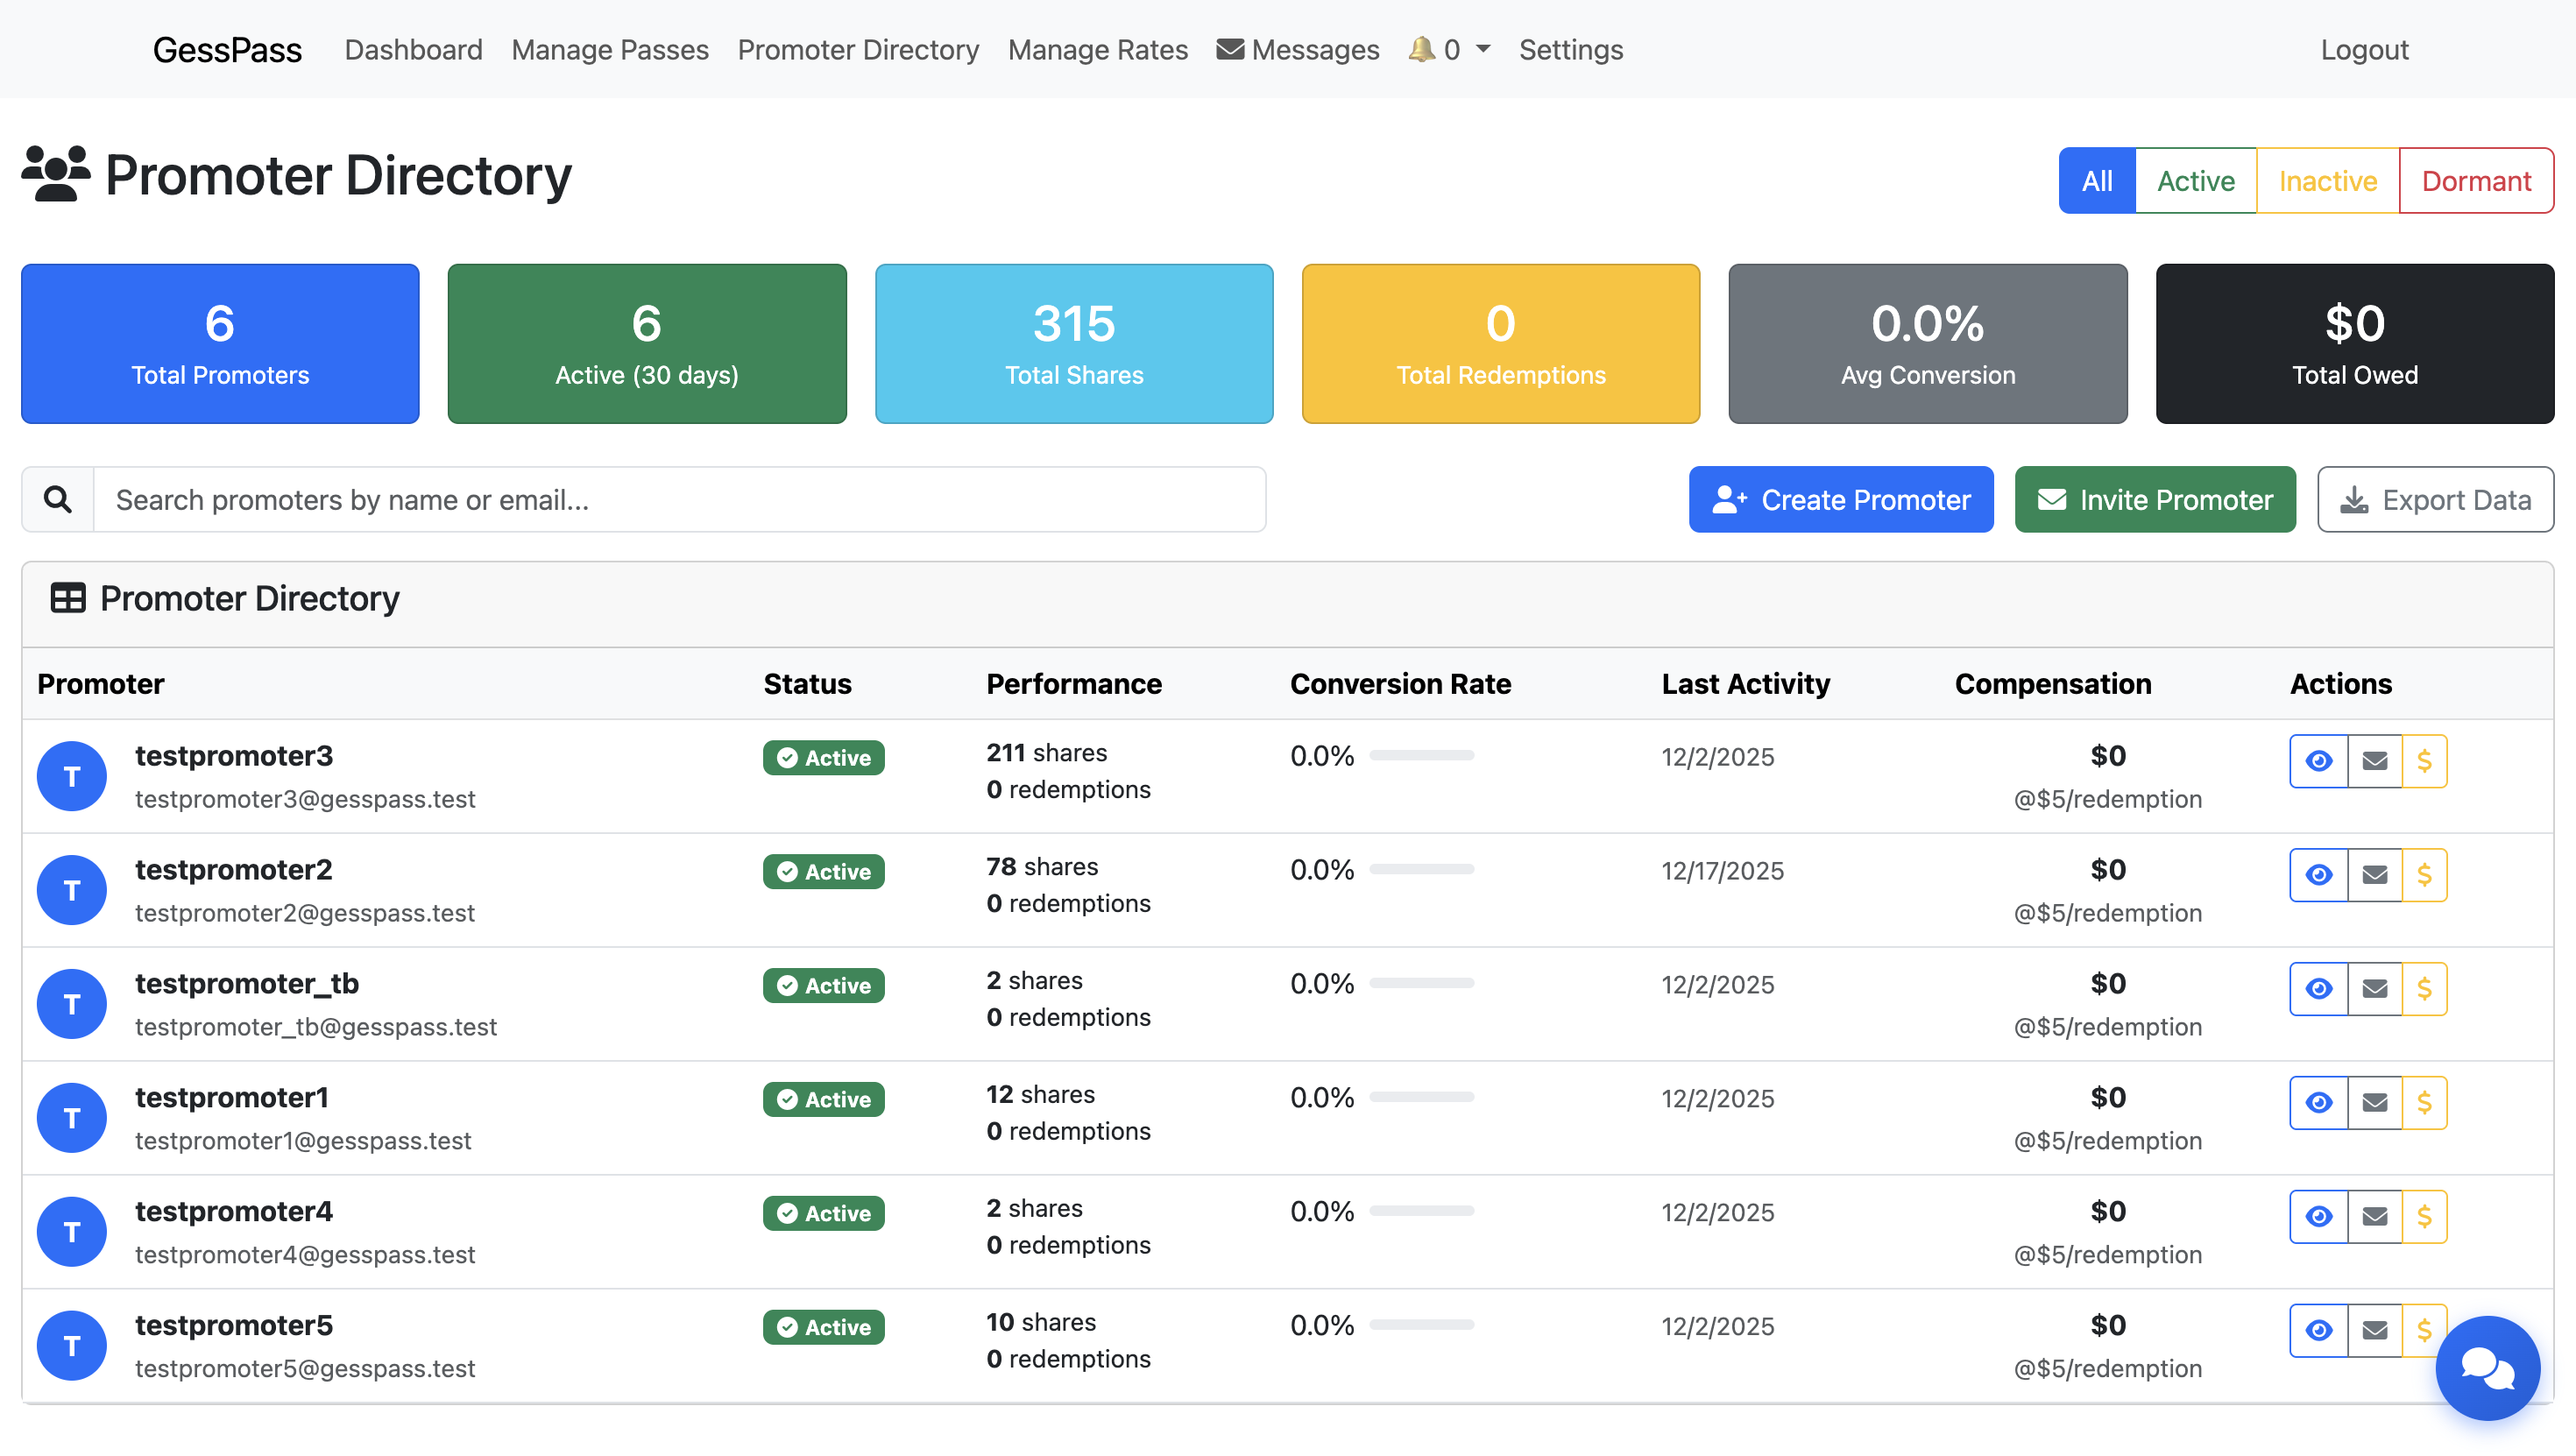Focus the promoter search input field
Screen dimensions: 2576x1456
(x=680, y=499)
